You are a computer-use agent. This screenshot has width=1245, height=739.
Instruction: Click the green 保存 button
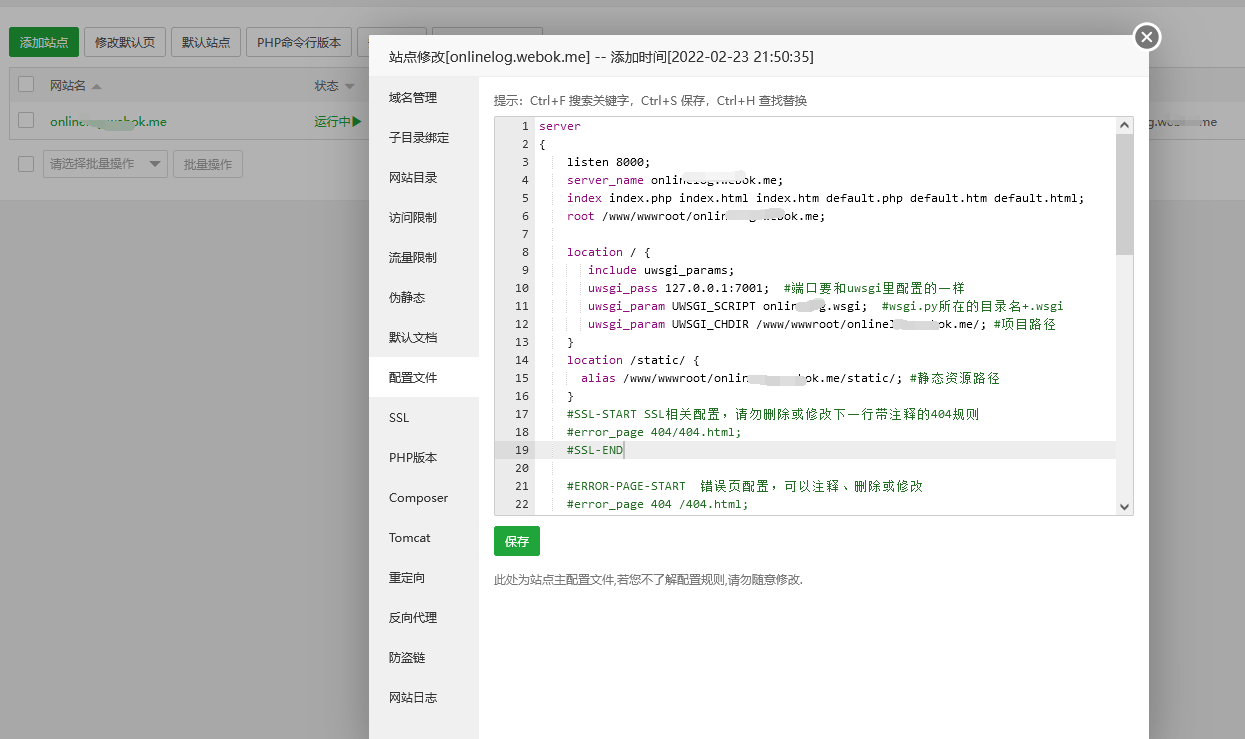point(517,541)
